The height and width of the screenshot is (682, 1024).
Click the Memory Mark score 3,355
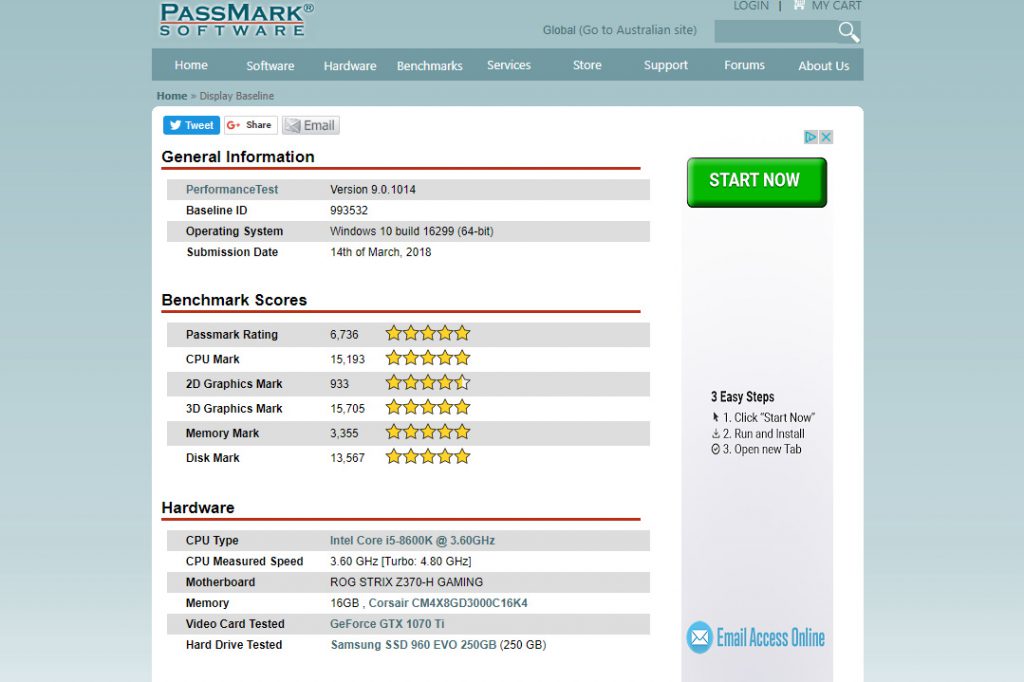(344, 433)
